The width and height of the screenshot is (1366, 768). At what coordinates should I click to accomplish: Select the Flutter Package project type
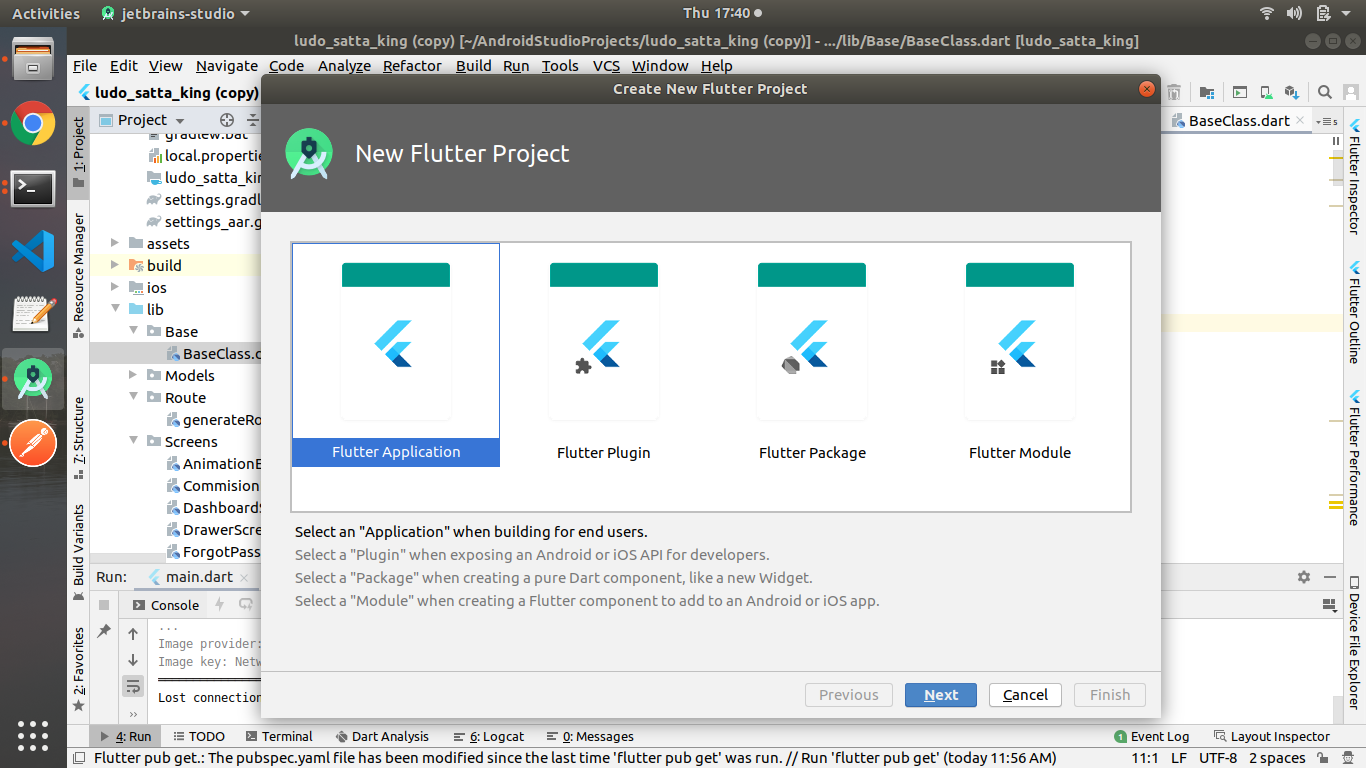pyautogui.click(x=812, y=354)
